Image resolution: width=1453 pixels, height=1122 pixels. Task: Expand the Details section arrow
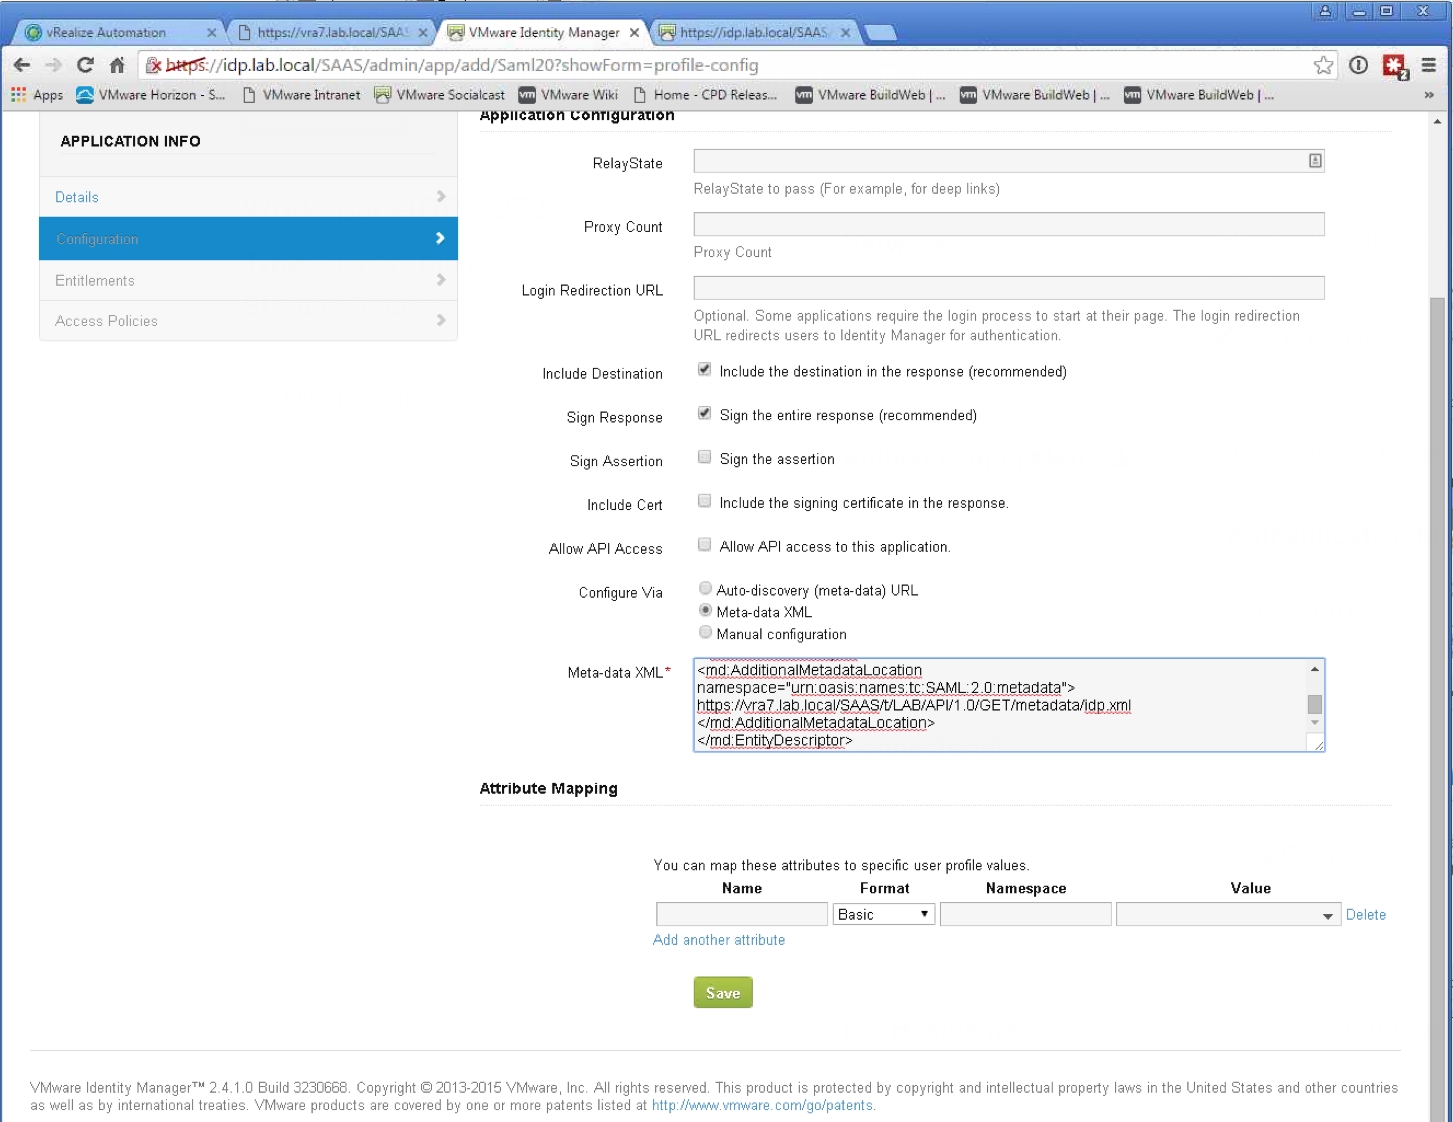tap(441, 196)
